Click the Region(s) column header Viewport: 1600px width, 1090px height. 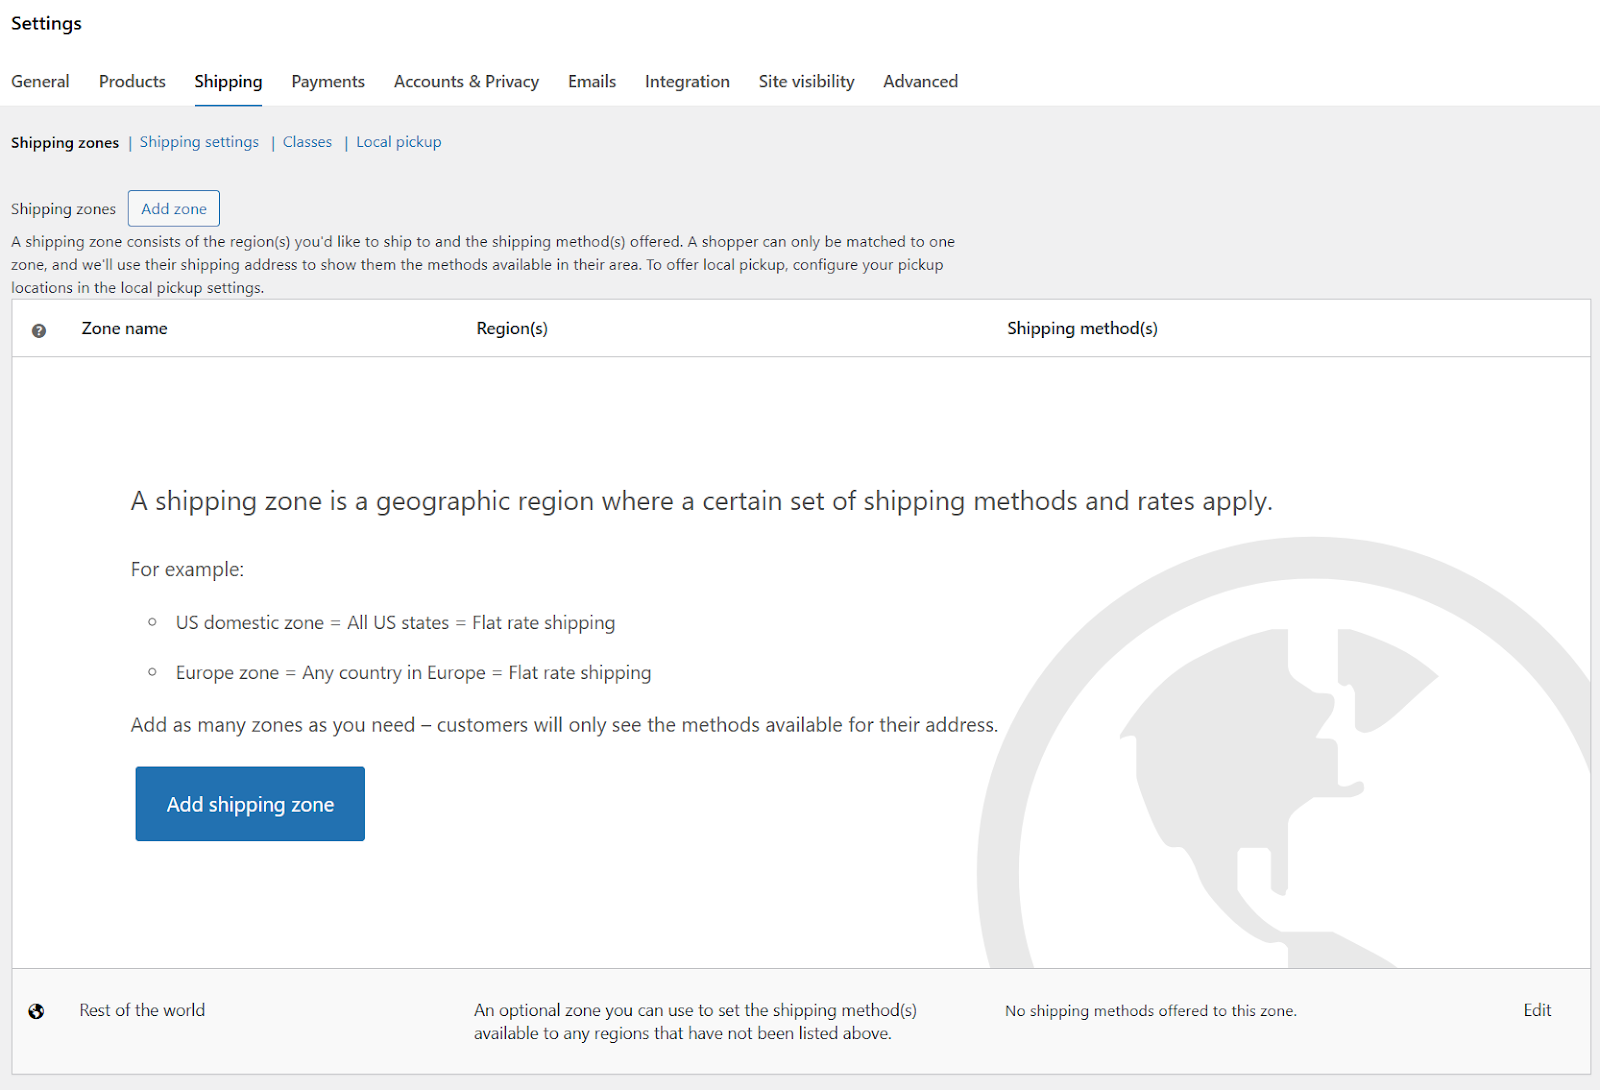[512, 328]
